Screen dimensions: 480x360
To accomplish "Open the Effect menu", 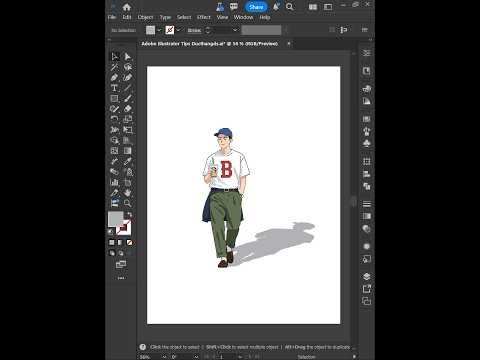I will point(204,17).
